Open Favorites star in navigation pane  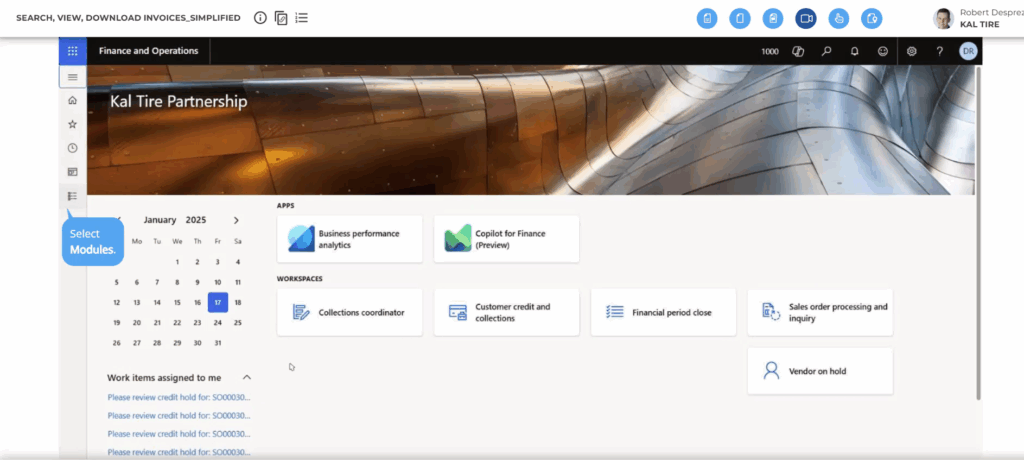click(x=72, y=124)
